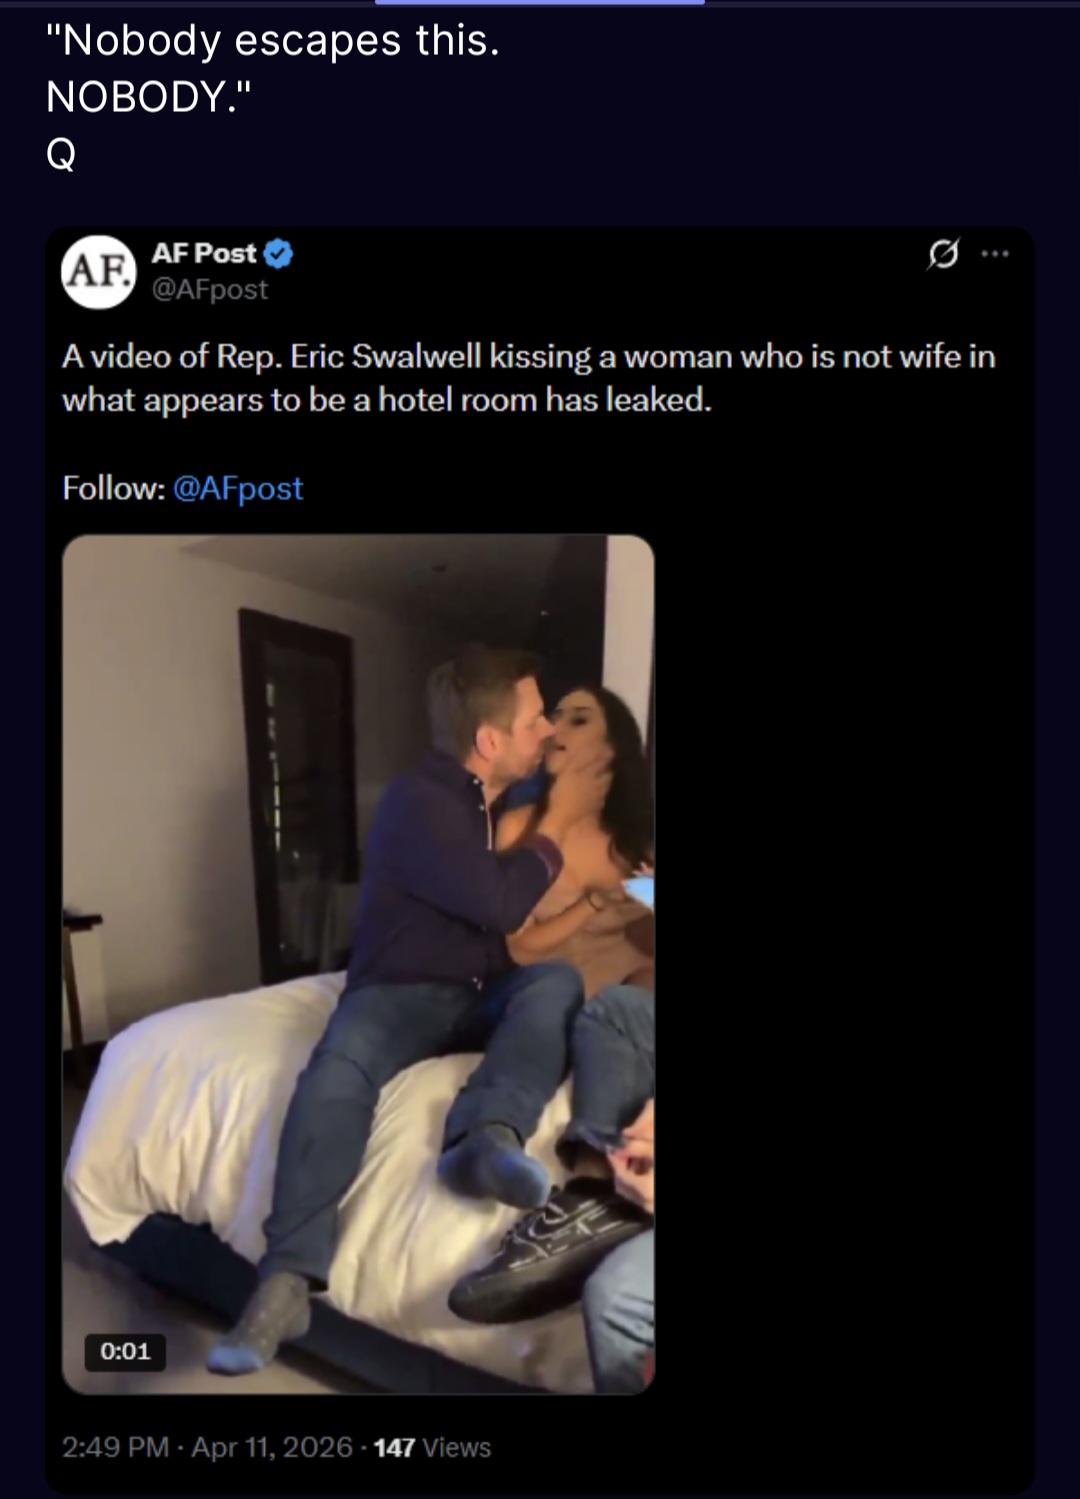
Task: Select the "Nobody escapes this." quote line
Action: [272, 41]
